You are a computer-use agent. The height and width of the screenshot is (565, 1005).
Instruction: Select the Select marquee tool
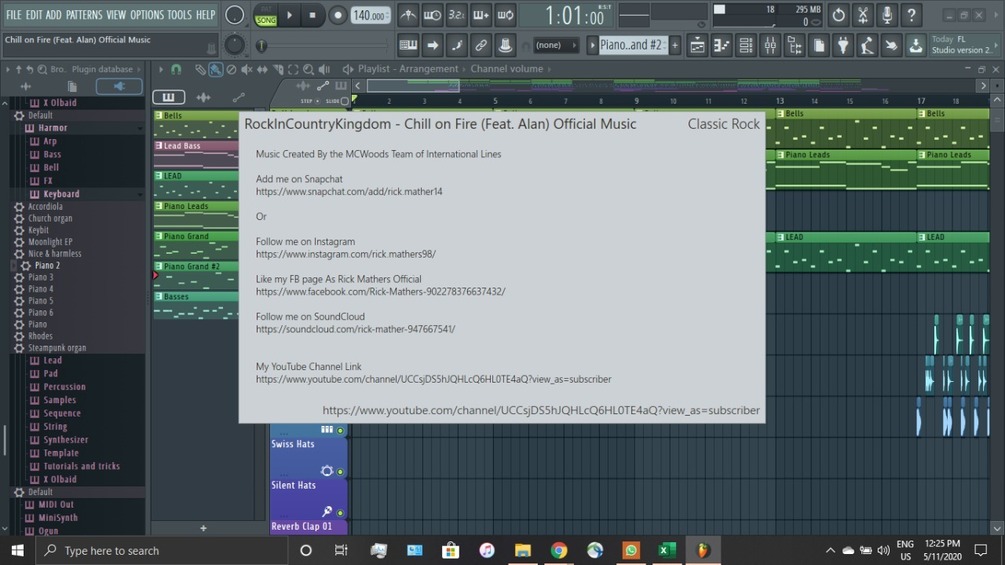click(293, 69)
